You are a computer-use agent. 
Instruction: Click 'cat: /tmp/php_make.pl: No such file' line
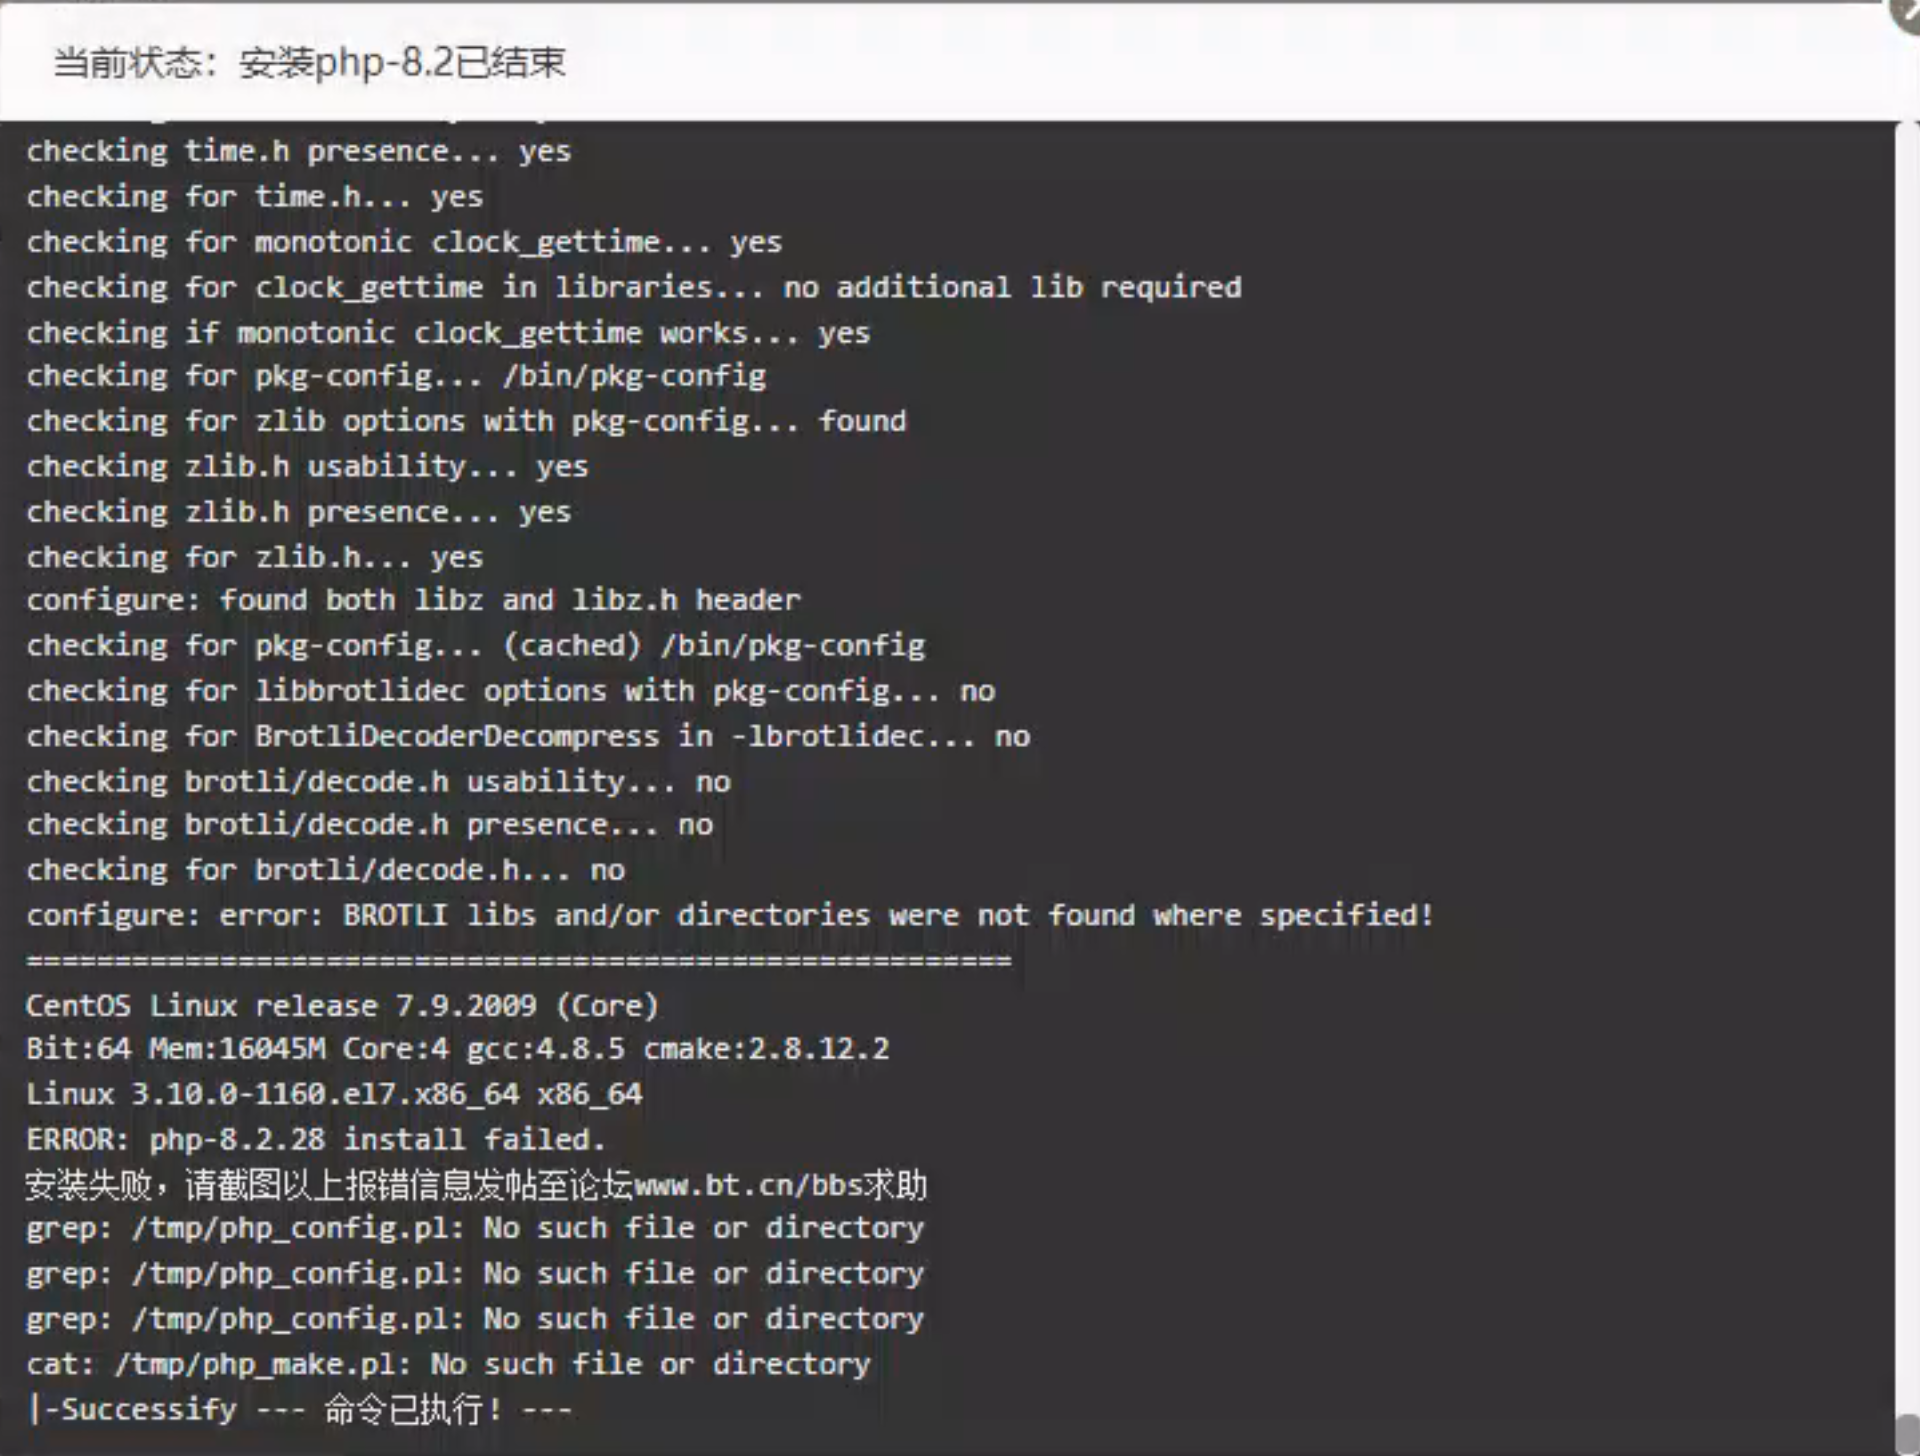[x=448, y=1365]
